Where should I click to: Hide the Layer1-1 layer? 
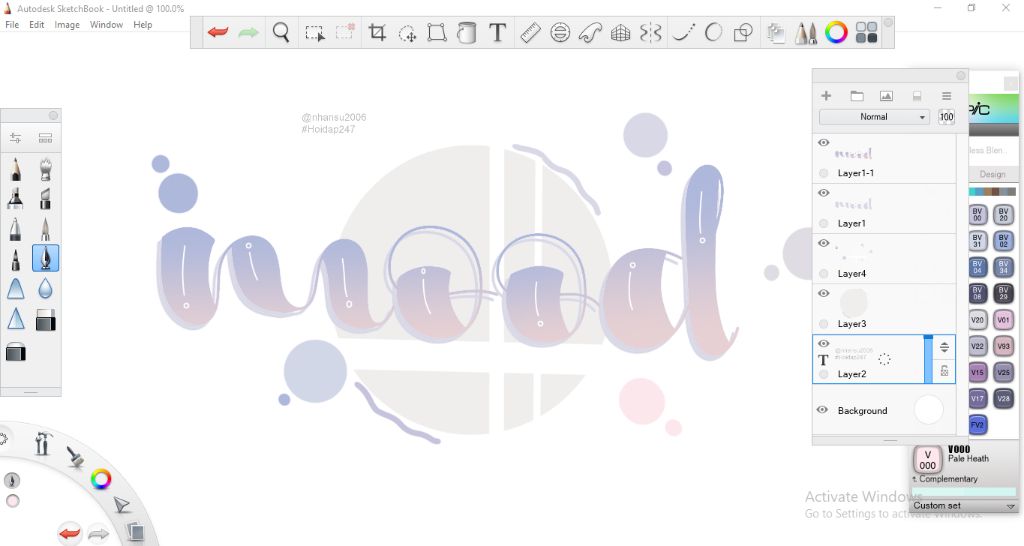coord(824,142)
